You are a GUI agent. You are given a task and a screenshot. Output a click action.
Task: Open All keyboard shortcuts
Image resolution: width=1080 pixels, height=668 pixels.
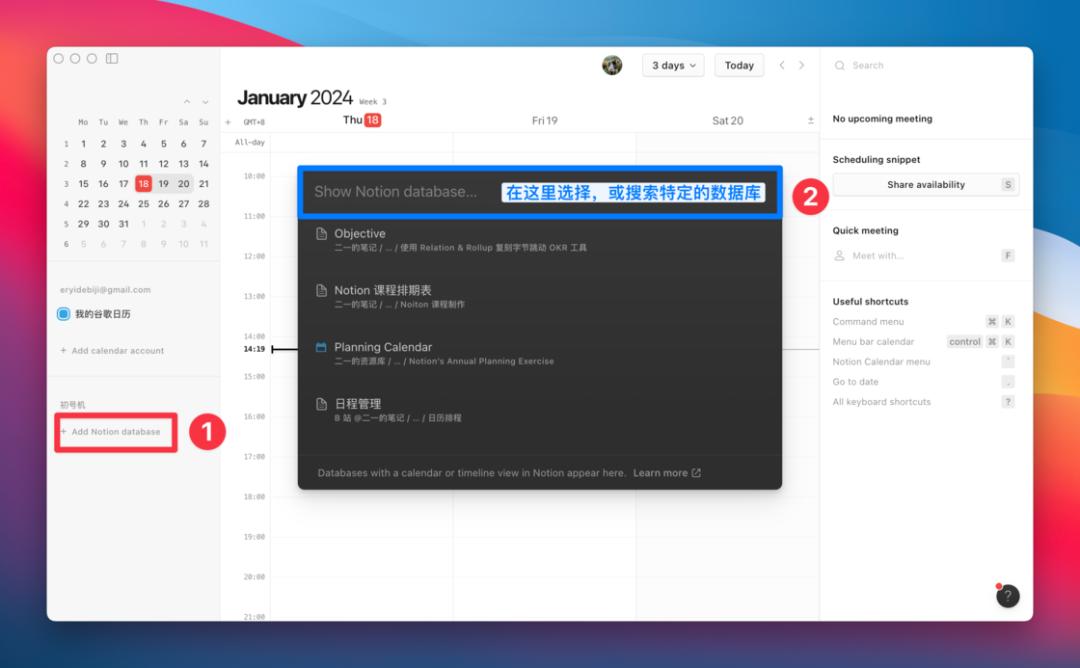[923, 401]
